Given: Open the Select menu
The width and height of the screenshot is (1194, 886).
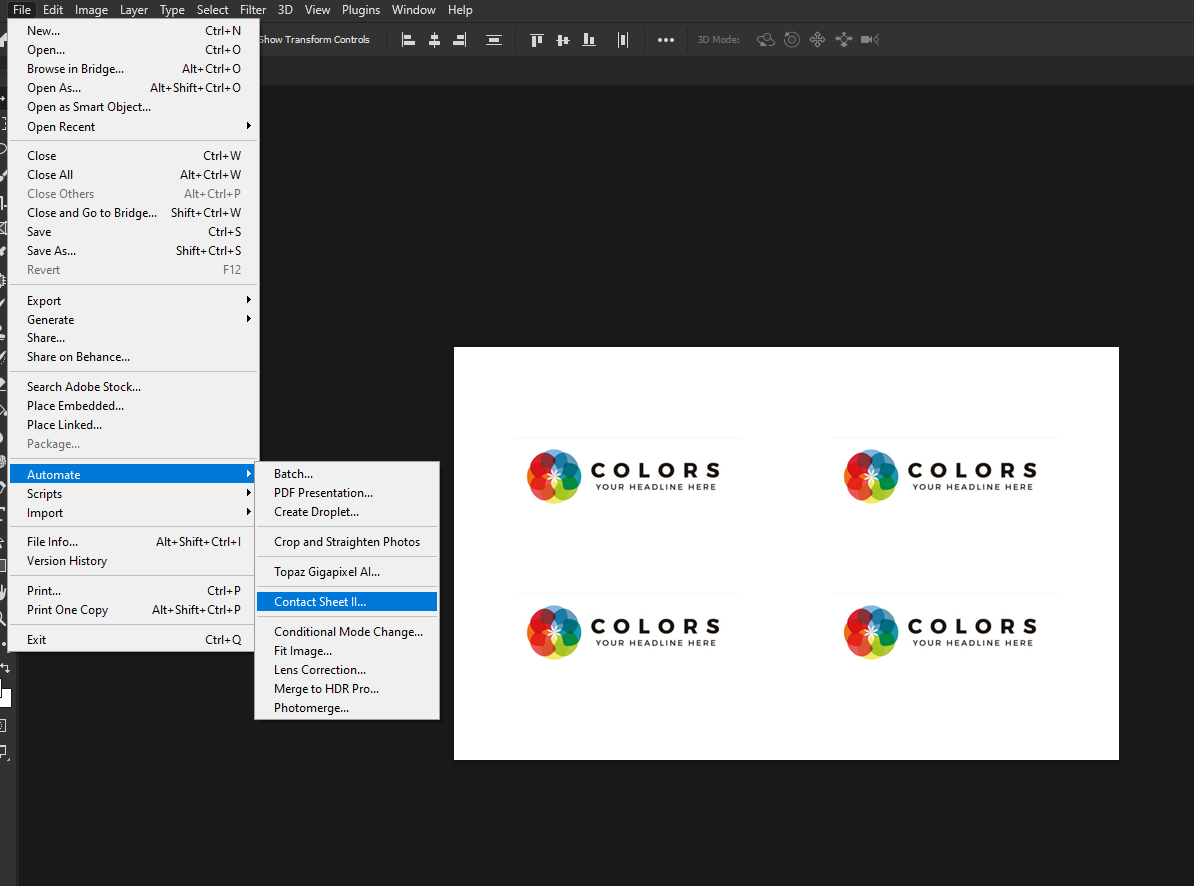Looking at the screenshot, I should pos(212,10).
